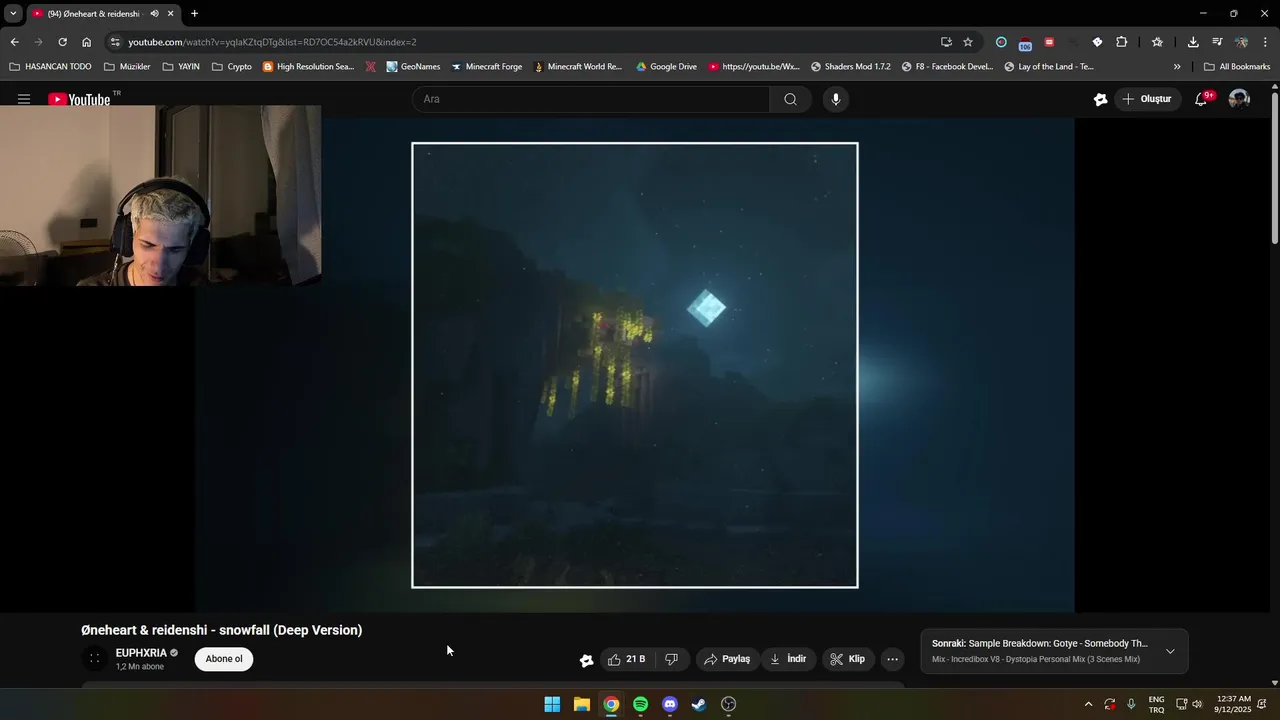1280x720 pixels.
Task: Click the Chrome profile picture in the toolbar
Action: [1241, 42]
